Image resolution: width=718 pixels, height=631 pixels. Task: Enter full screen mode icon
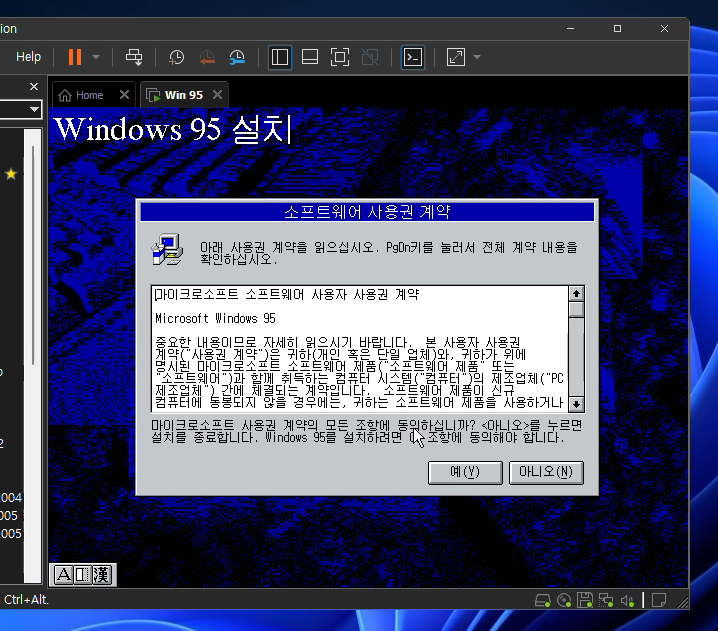[340, 57]
